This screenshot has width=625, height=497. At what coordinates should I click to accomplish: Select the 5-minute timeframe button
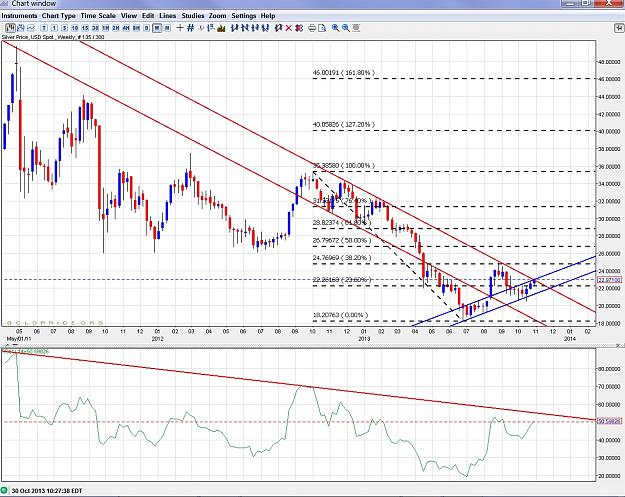65,28
